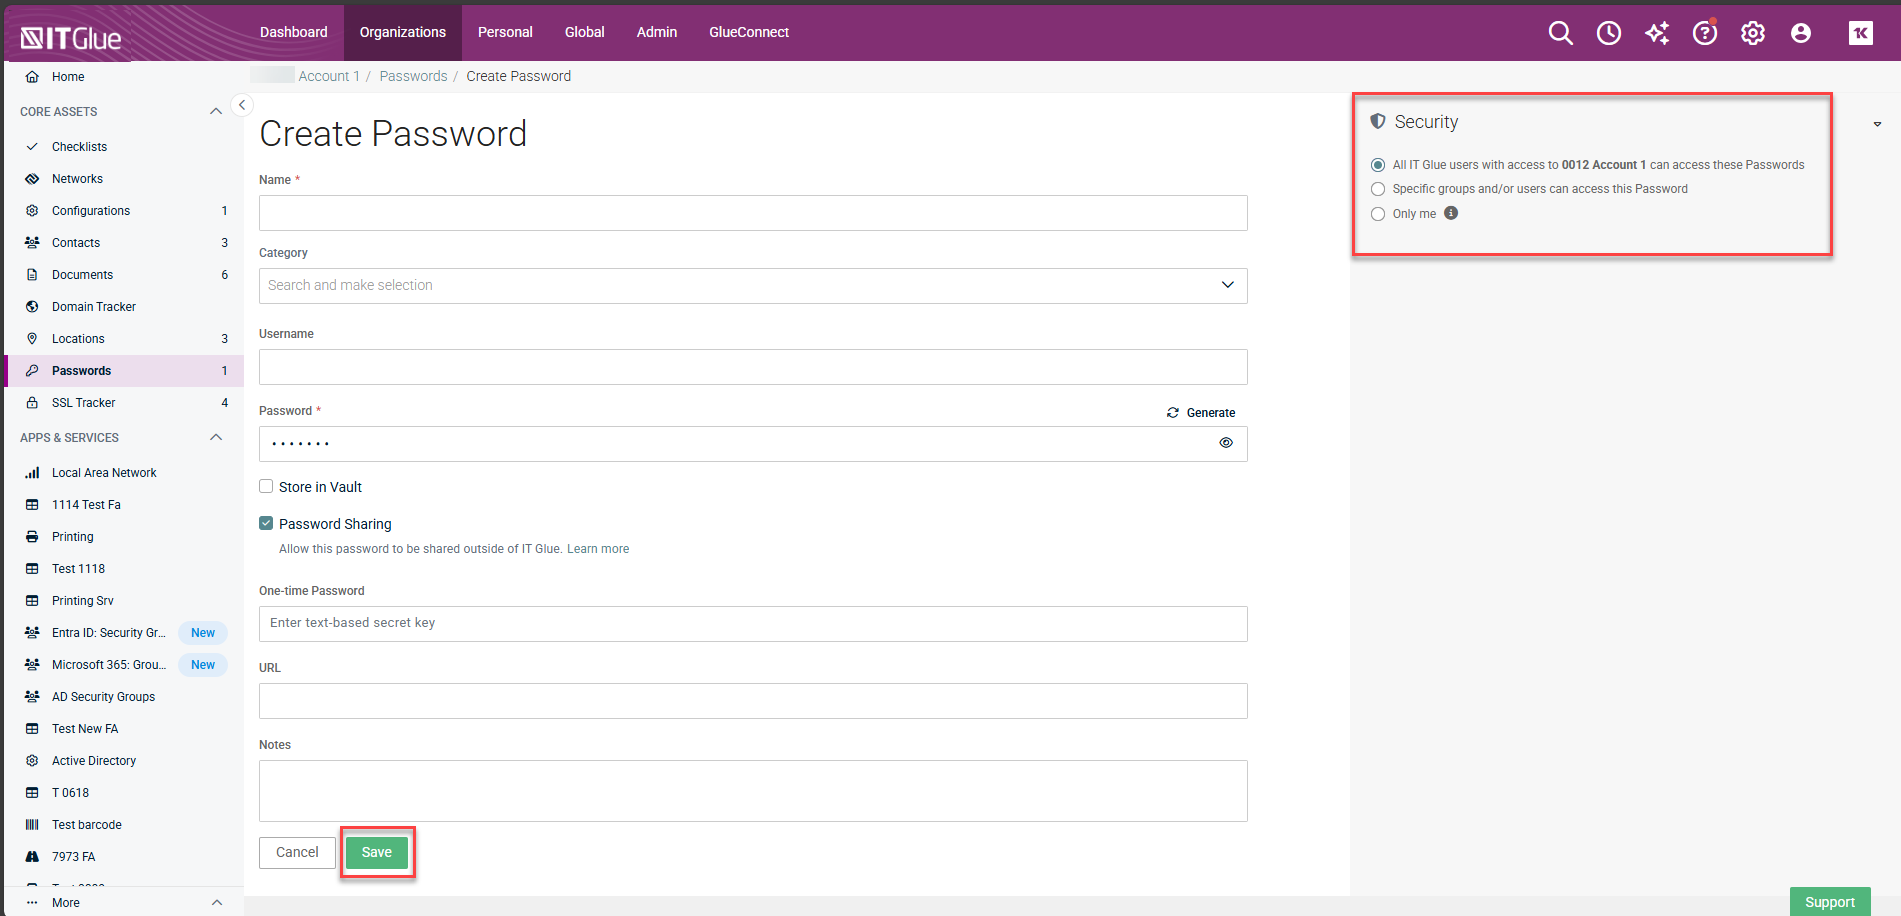1901x916 pixels.
Task: Click the recent history clock icon
Action: tap(1608, 33)
